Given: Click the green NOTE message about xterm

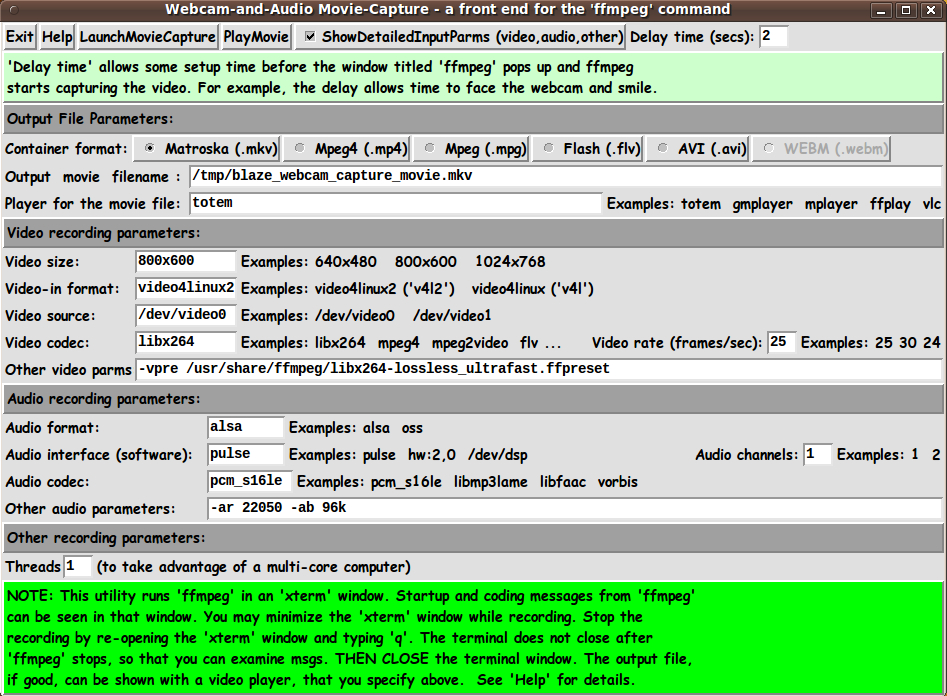Looking at the screenshot, I should [x=473, y=637].
